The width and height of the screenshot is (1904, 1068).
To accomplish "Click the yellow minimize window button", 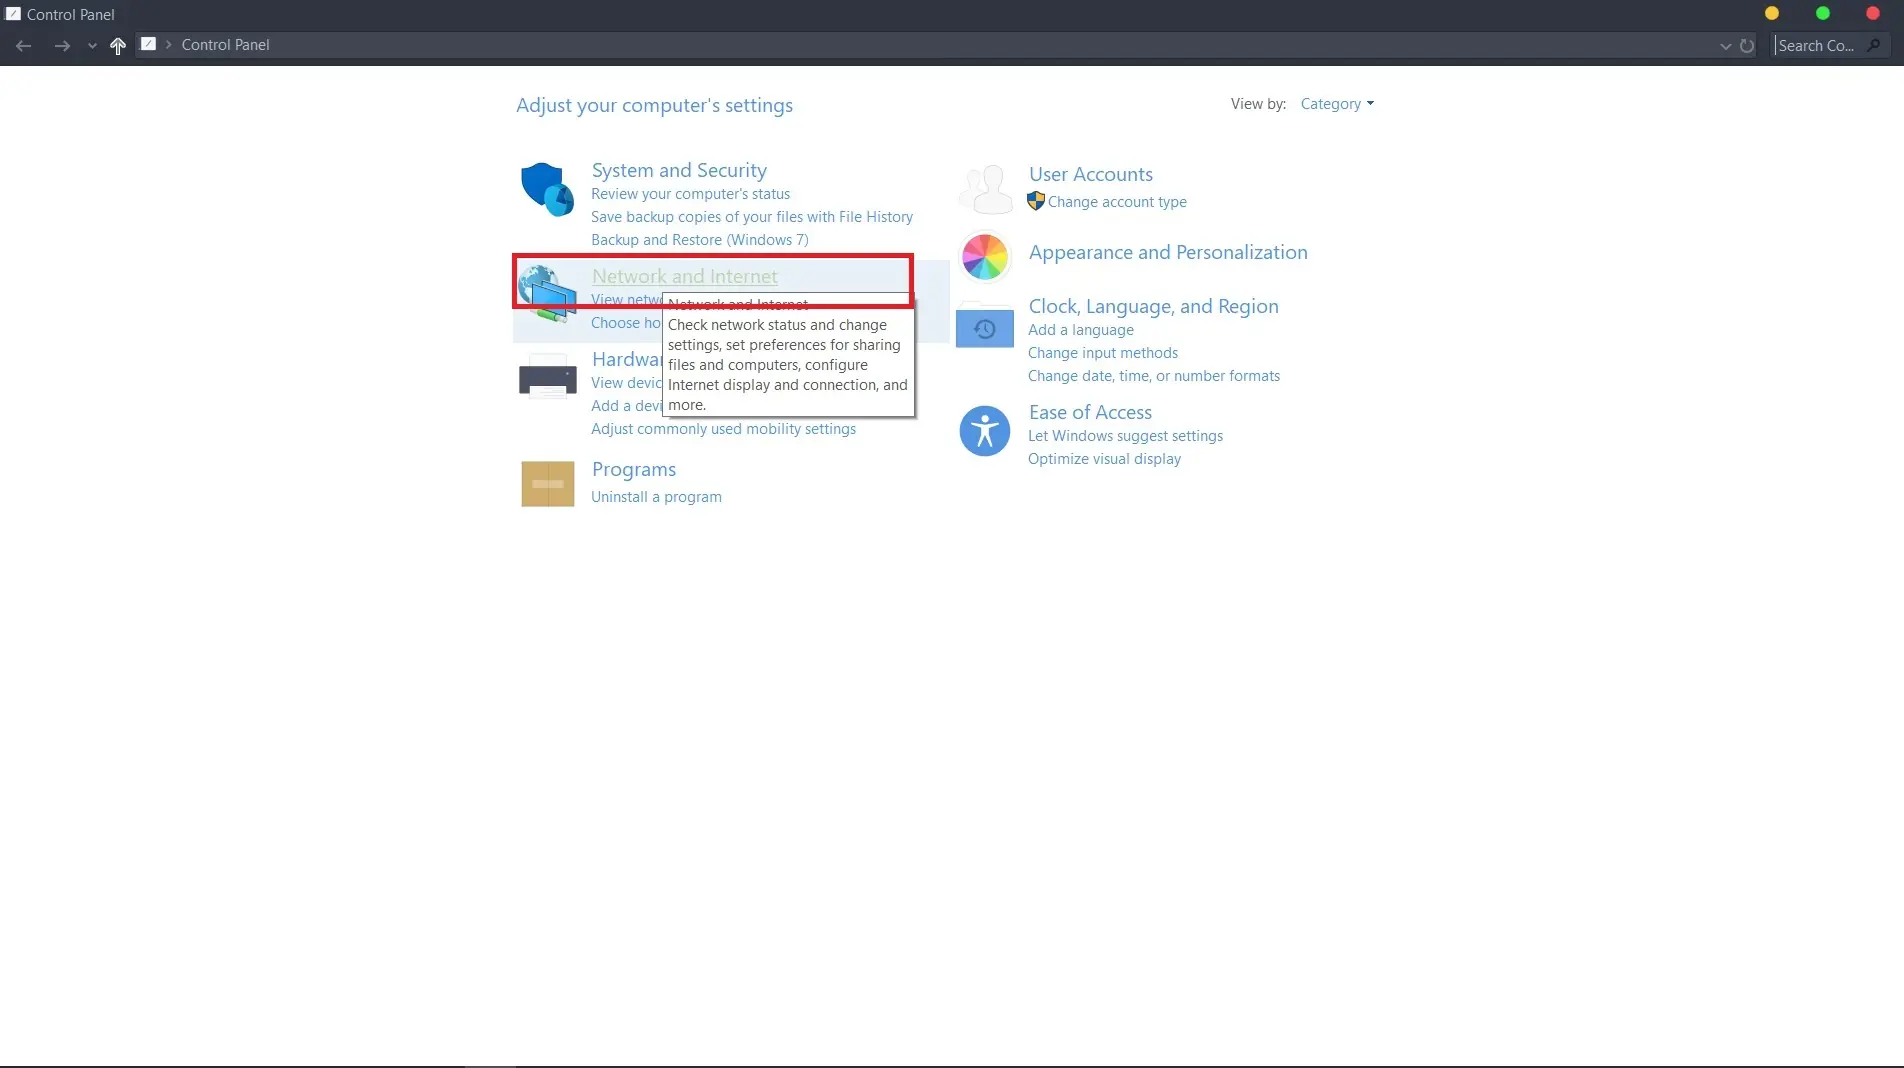I will click(1772, 13).
